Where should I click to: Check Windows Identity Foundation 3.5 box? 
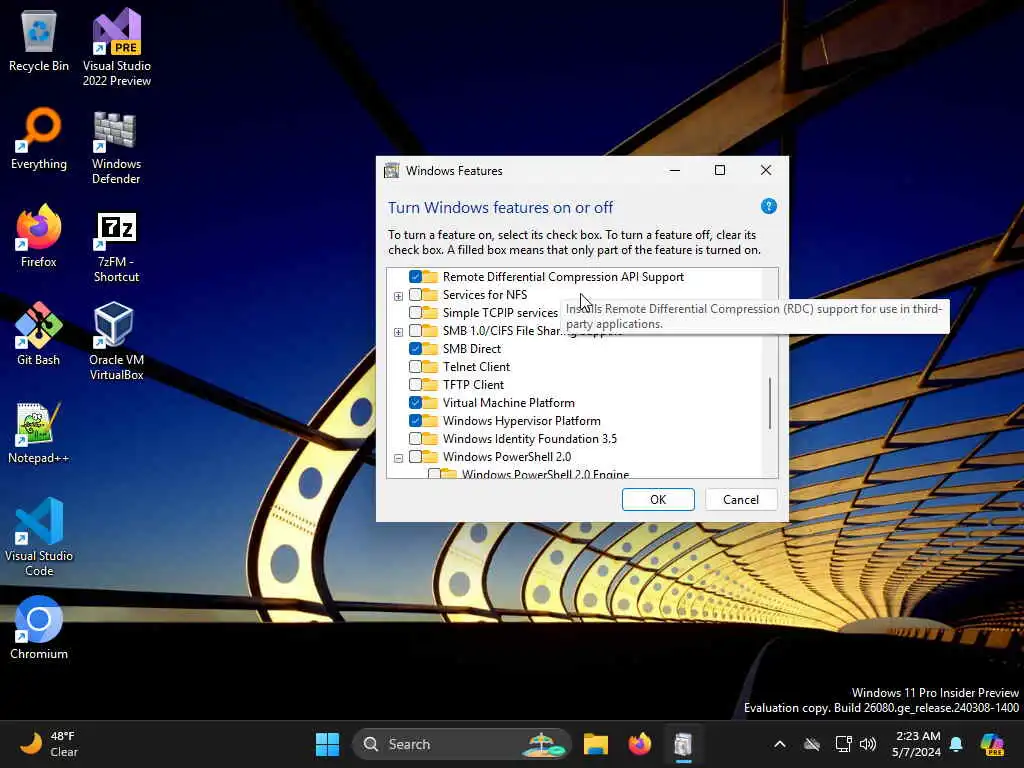[x=415, y=438]
